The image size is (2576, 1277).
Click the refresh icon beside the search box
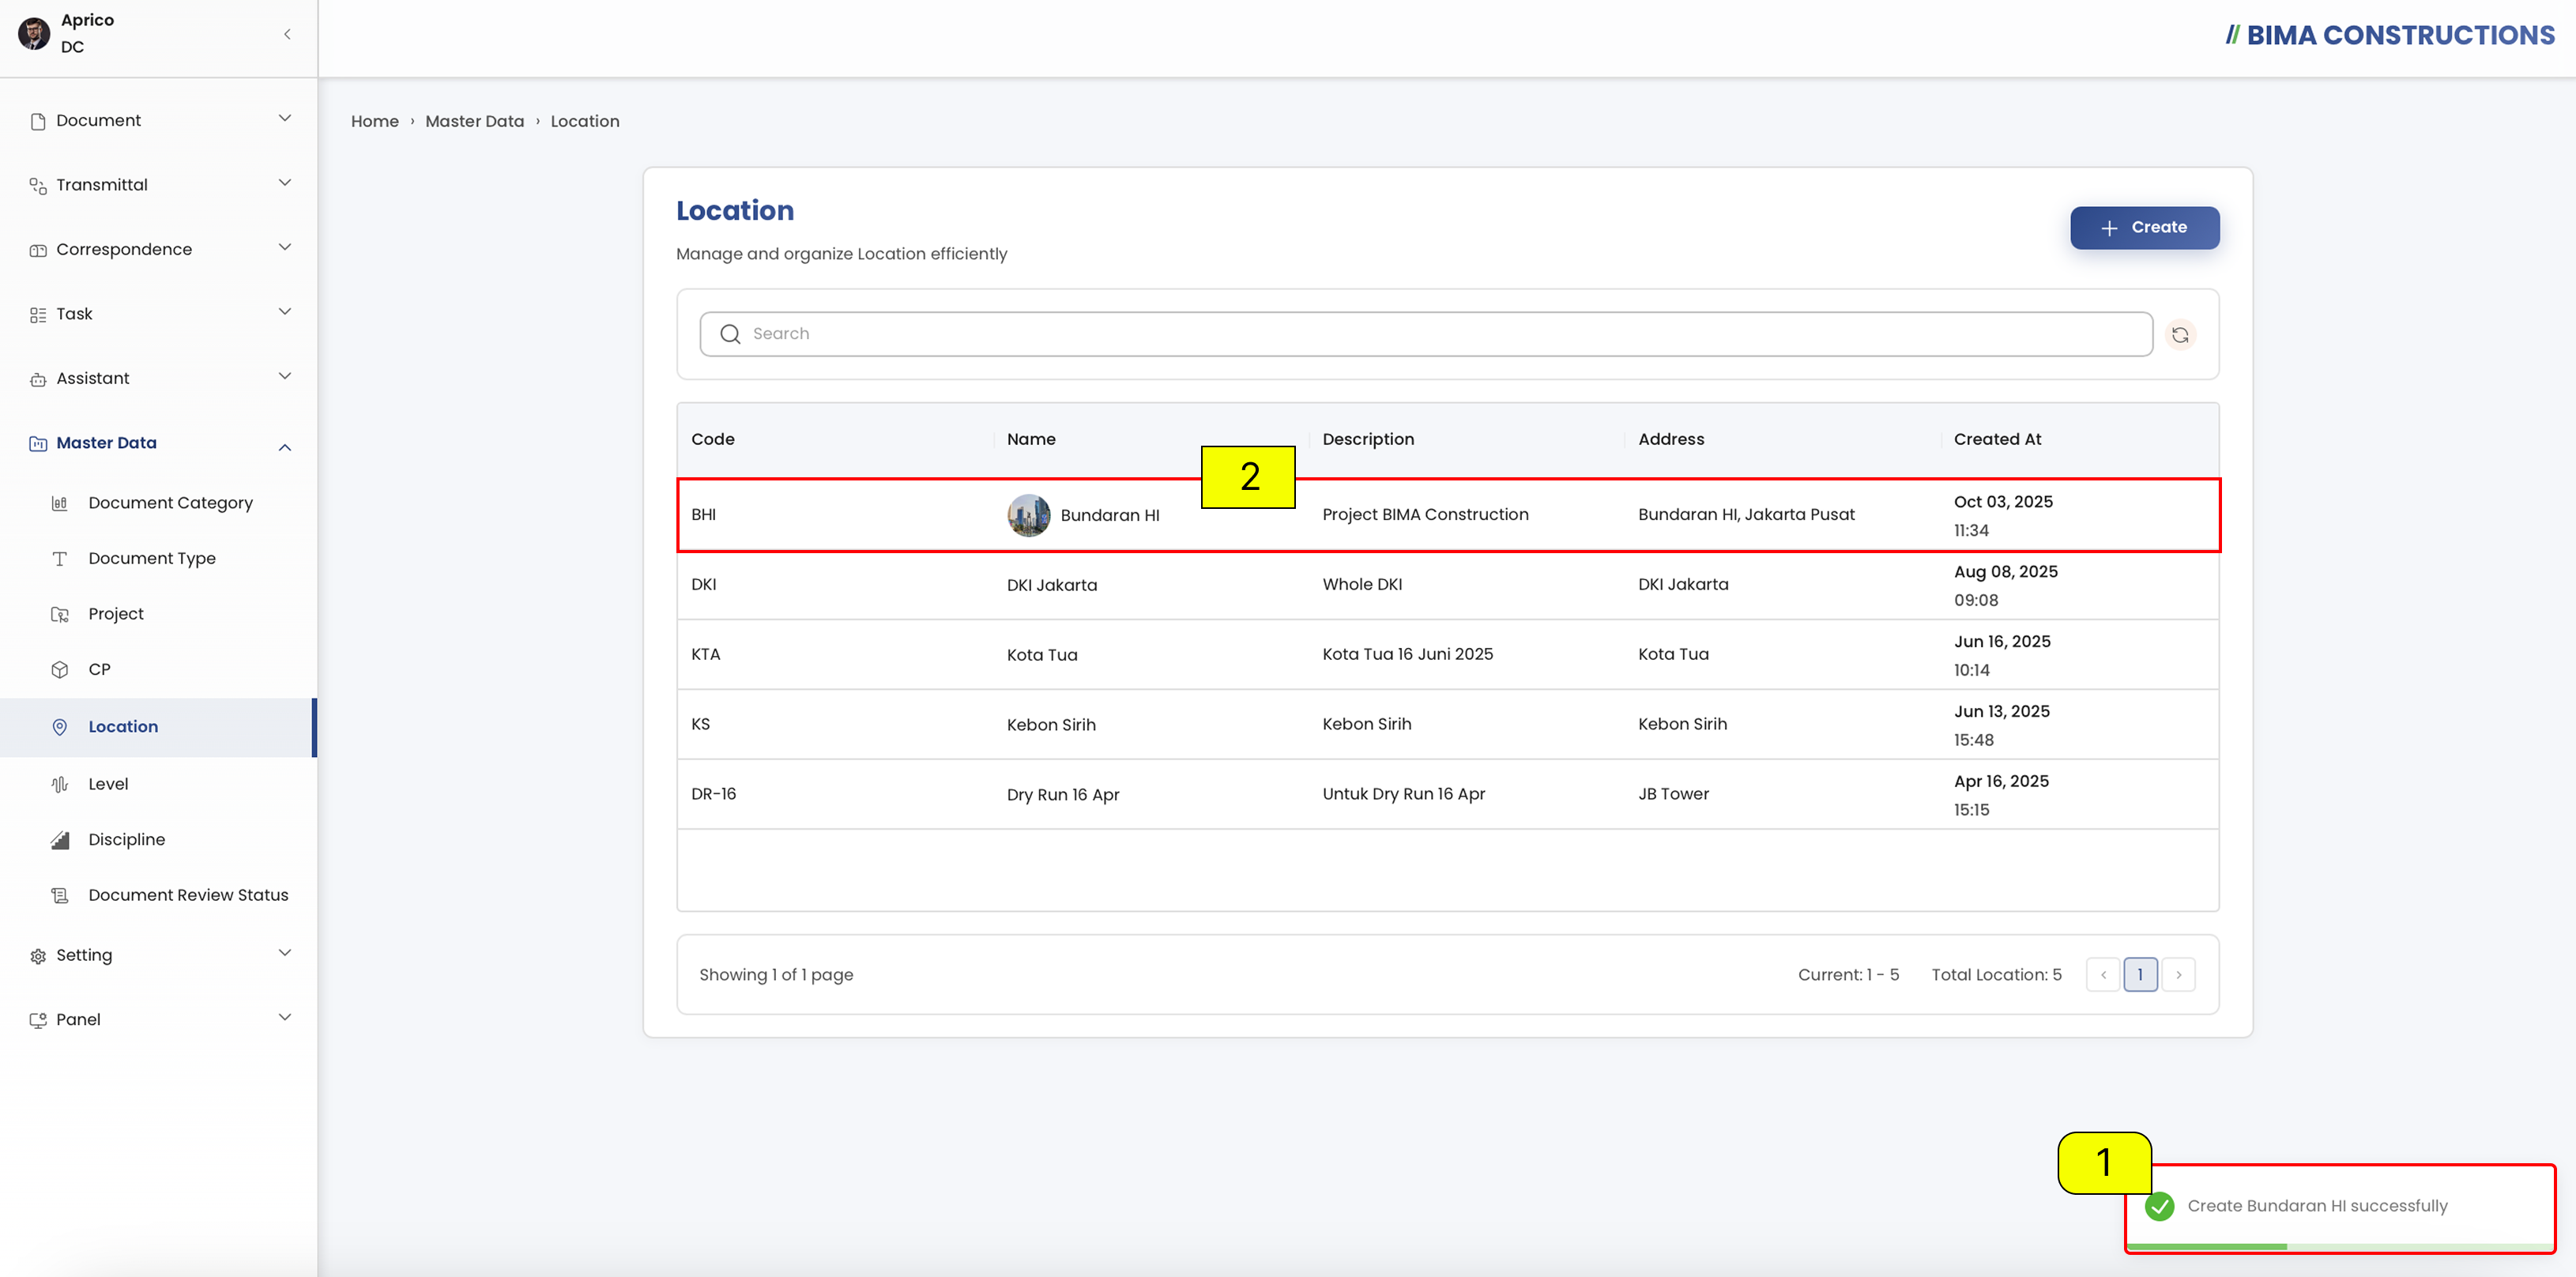point(2180,334)
